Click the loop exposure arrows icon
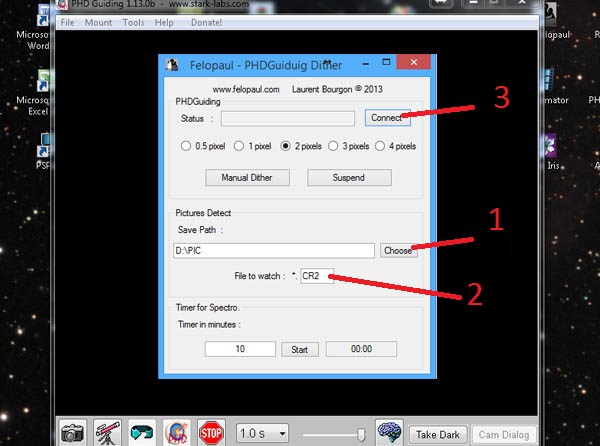Screen dimensions: 600x446 (142, 433)
